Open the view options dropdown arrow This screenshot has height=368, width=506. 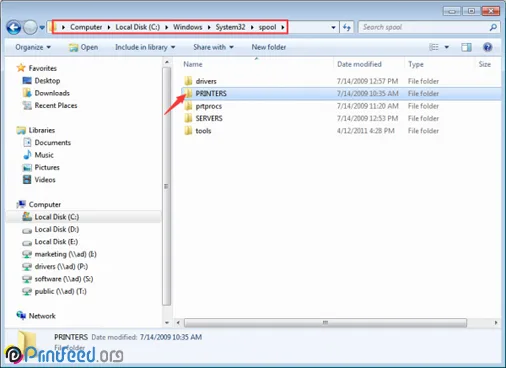click(447, 47)
